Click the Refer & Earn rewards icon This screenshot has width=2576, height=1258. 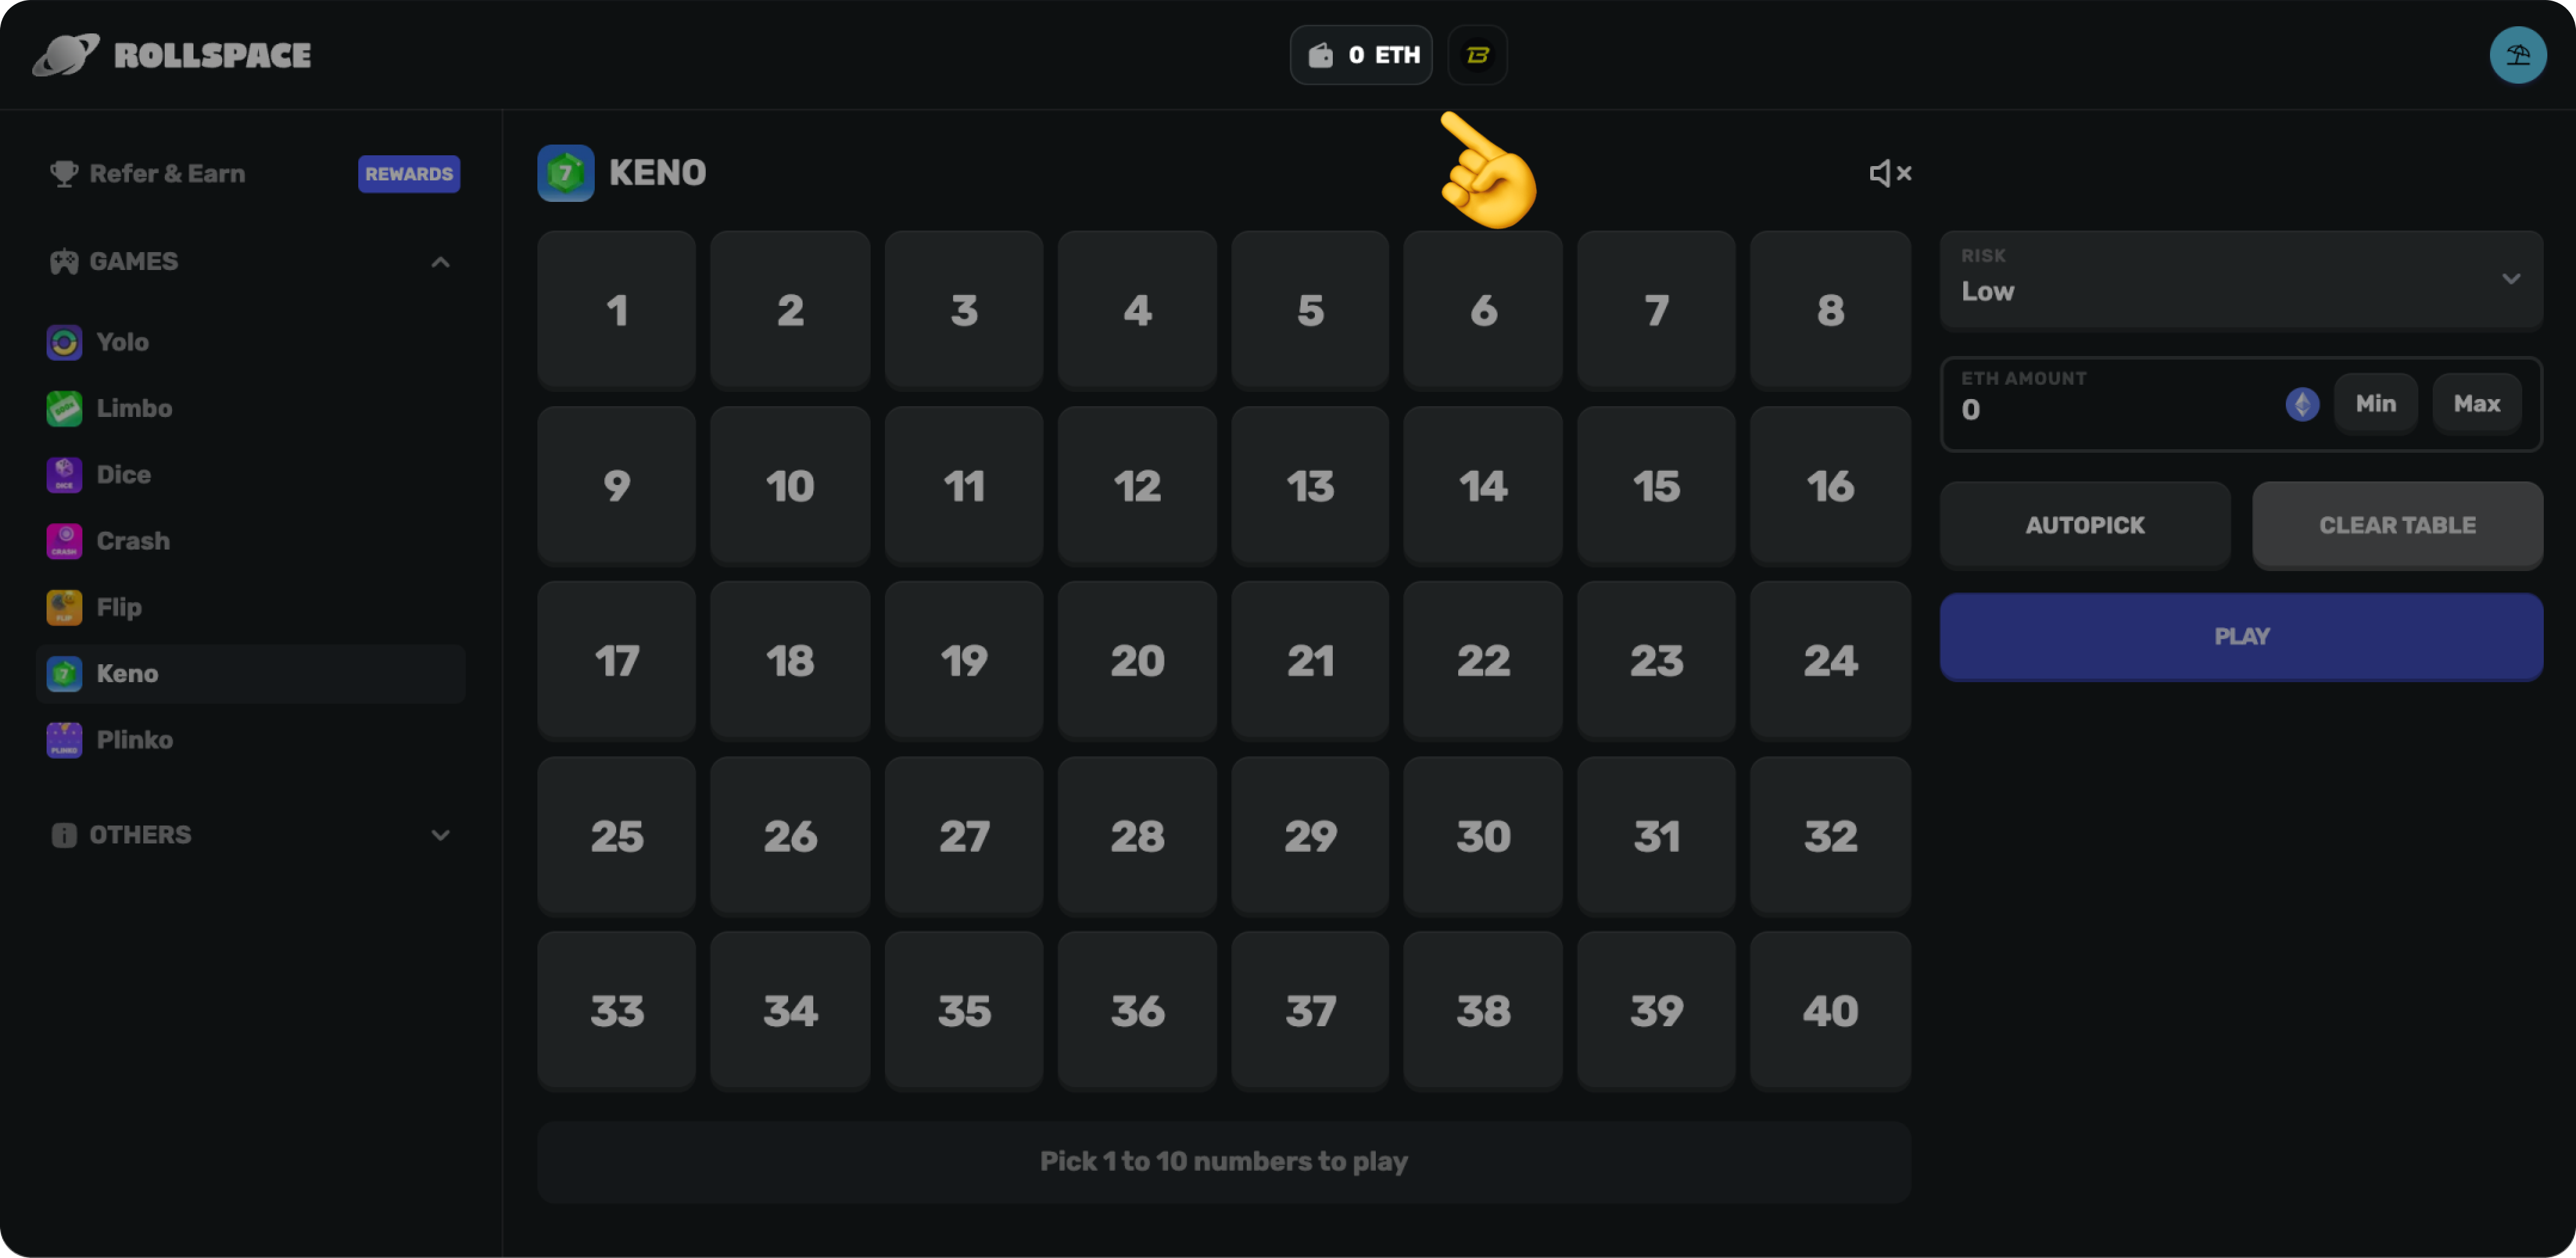pyautogui.click(x=409, y=173)
